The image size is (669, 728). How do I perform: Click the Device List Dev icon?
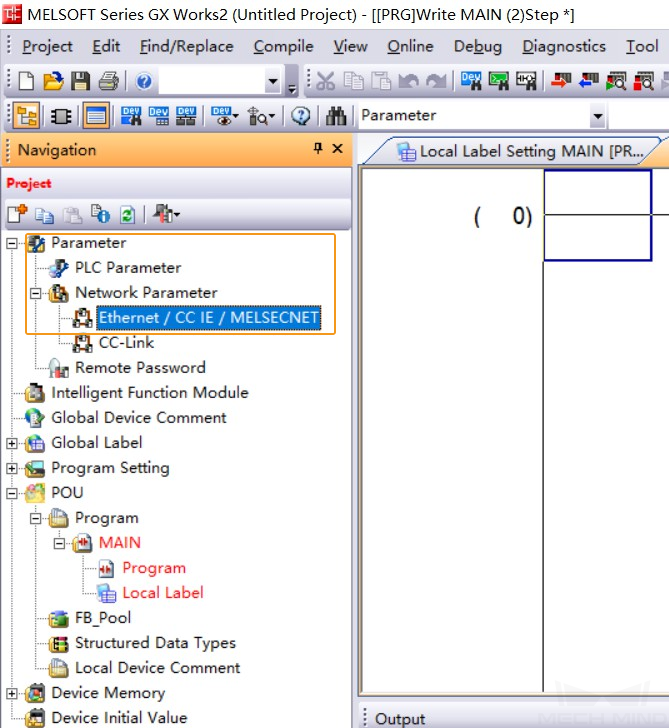(x=159, y=116)
